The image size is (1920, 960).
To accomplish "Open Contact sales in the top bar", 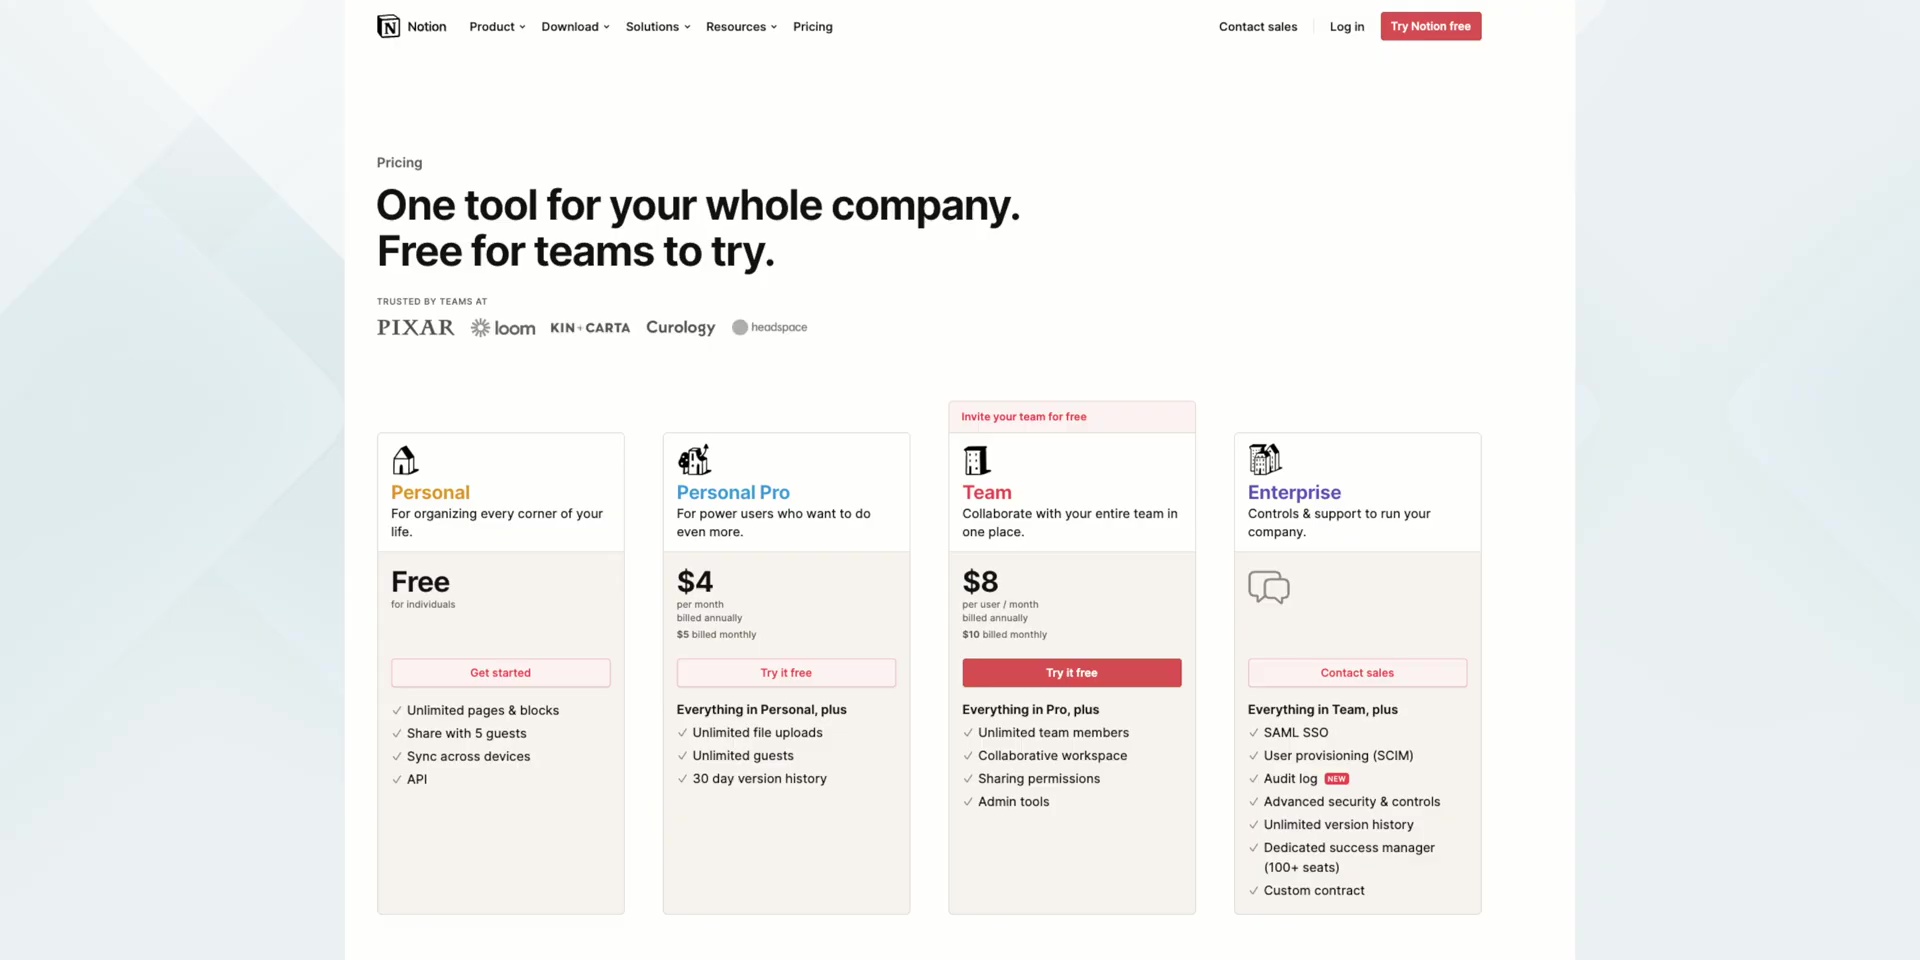I will (x=1258, y=27).
